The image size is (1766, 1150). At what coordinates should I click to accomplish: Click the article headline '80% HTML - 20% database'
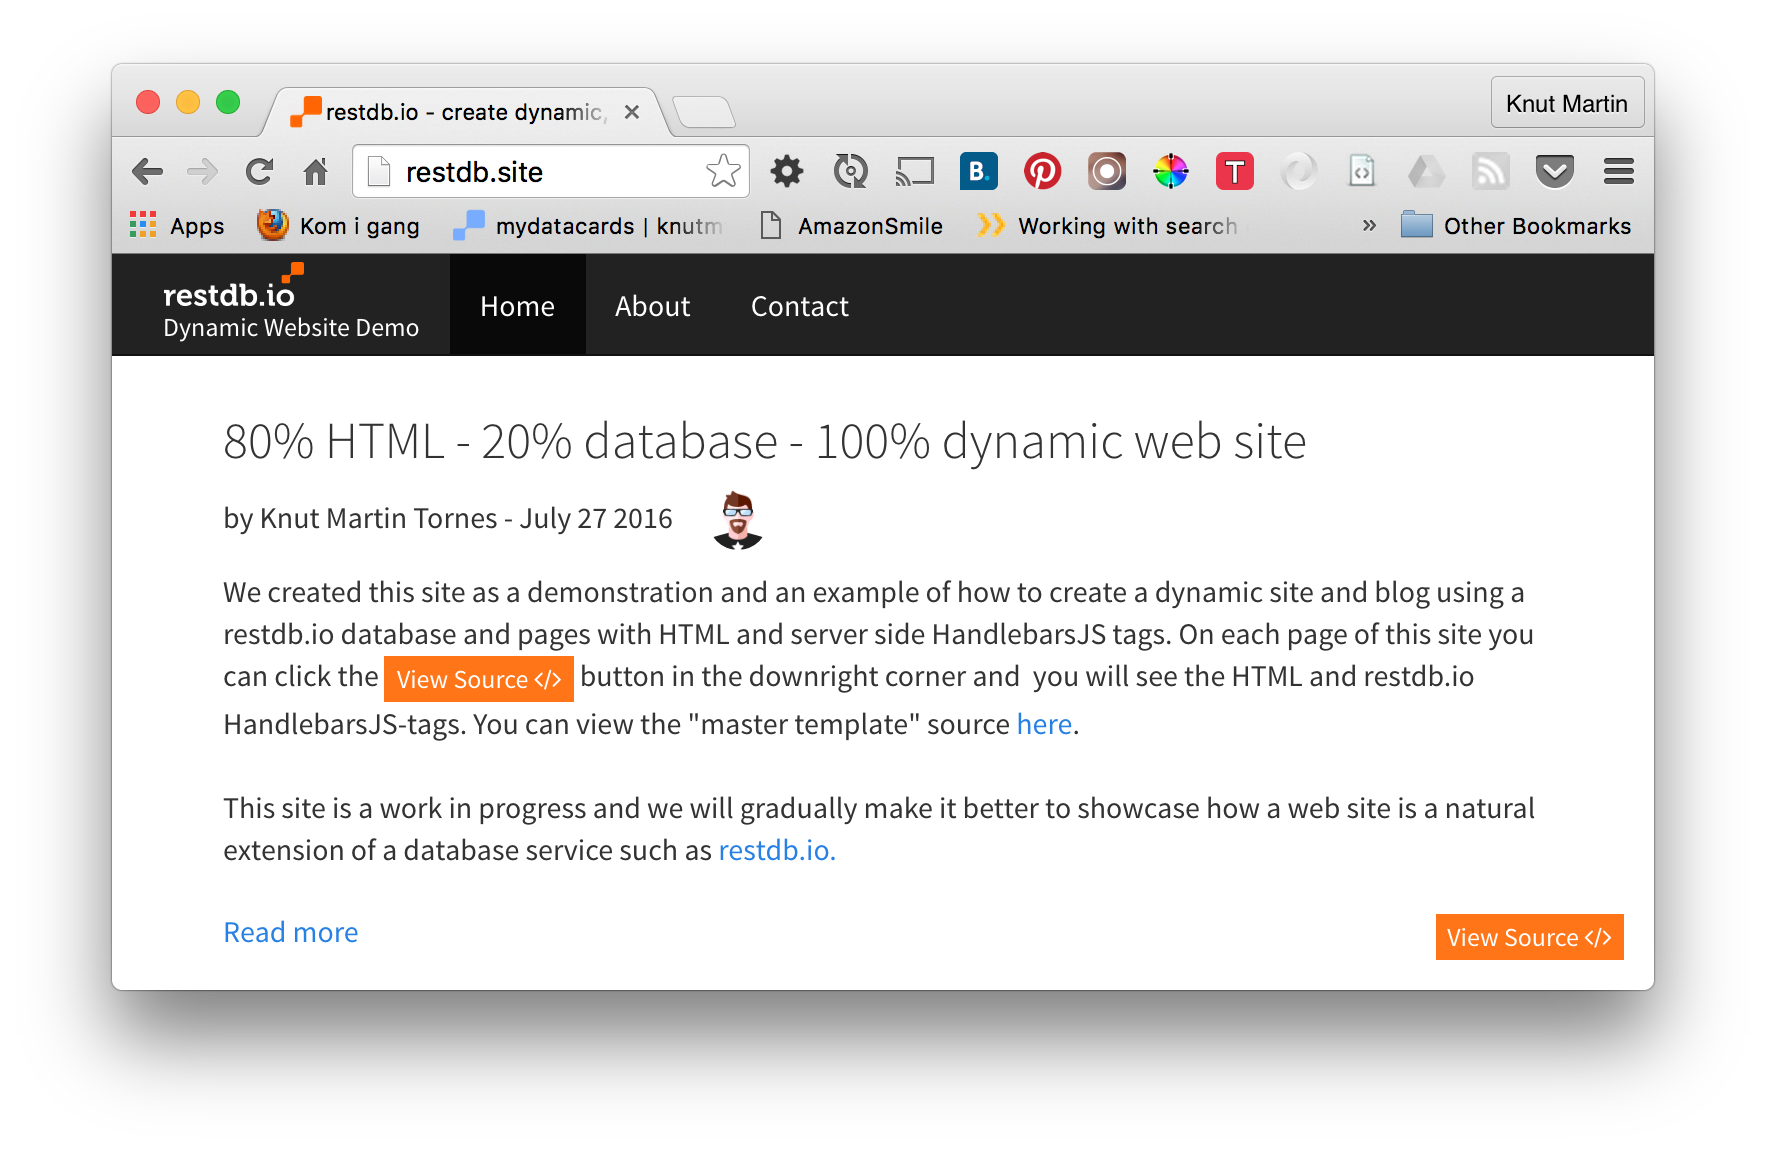(x=764, y=442)
